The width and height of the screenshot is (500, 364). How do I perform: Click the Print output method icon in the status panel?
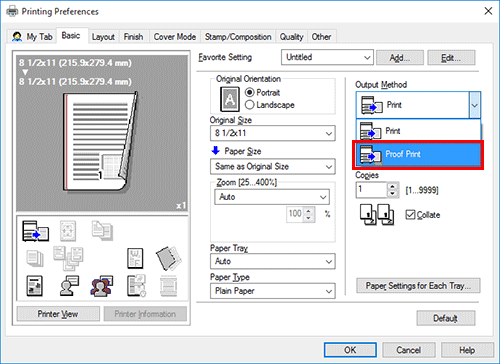(35, 231)
